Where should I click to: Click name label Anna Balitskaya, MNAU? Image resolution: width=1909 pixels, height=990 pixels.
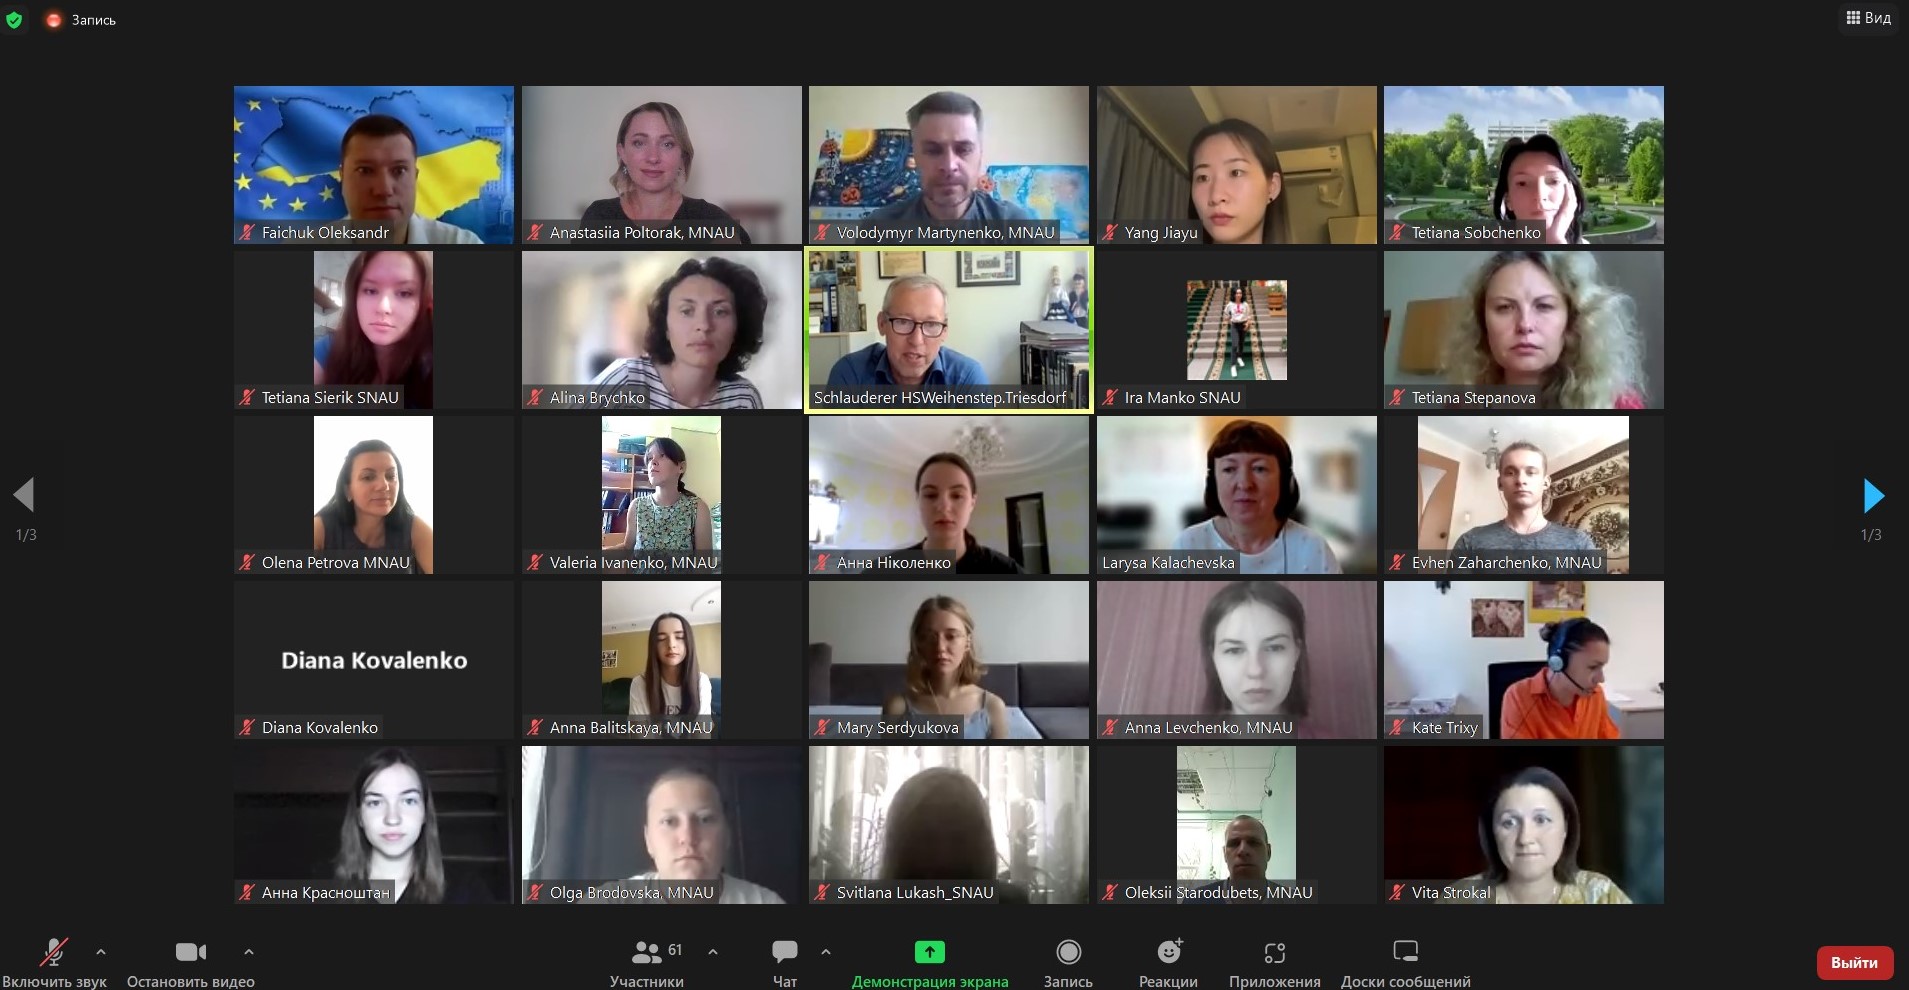pyautogui.click(x=631, y=727)
